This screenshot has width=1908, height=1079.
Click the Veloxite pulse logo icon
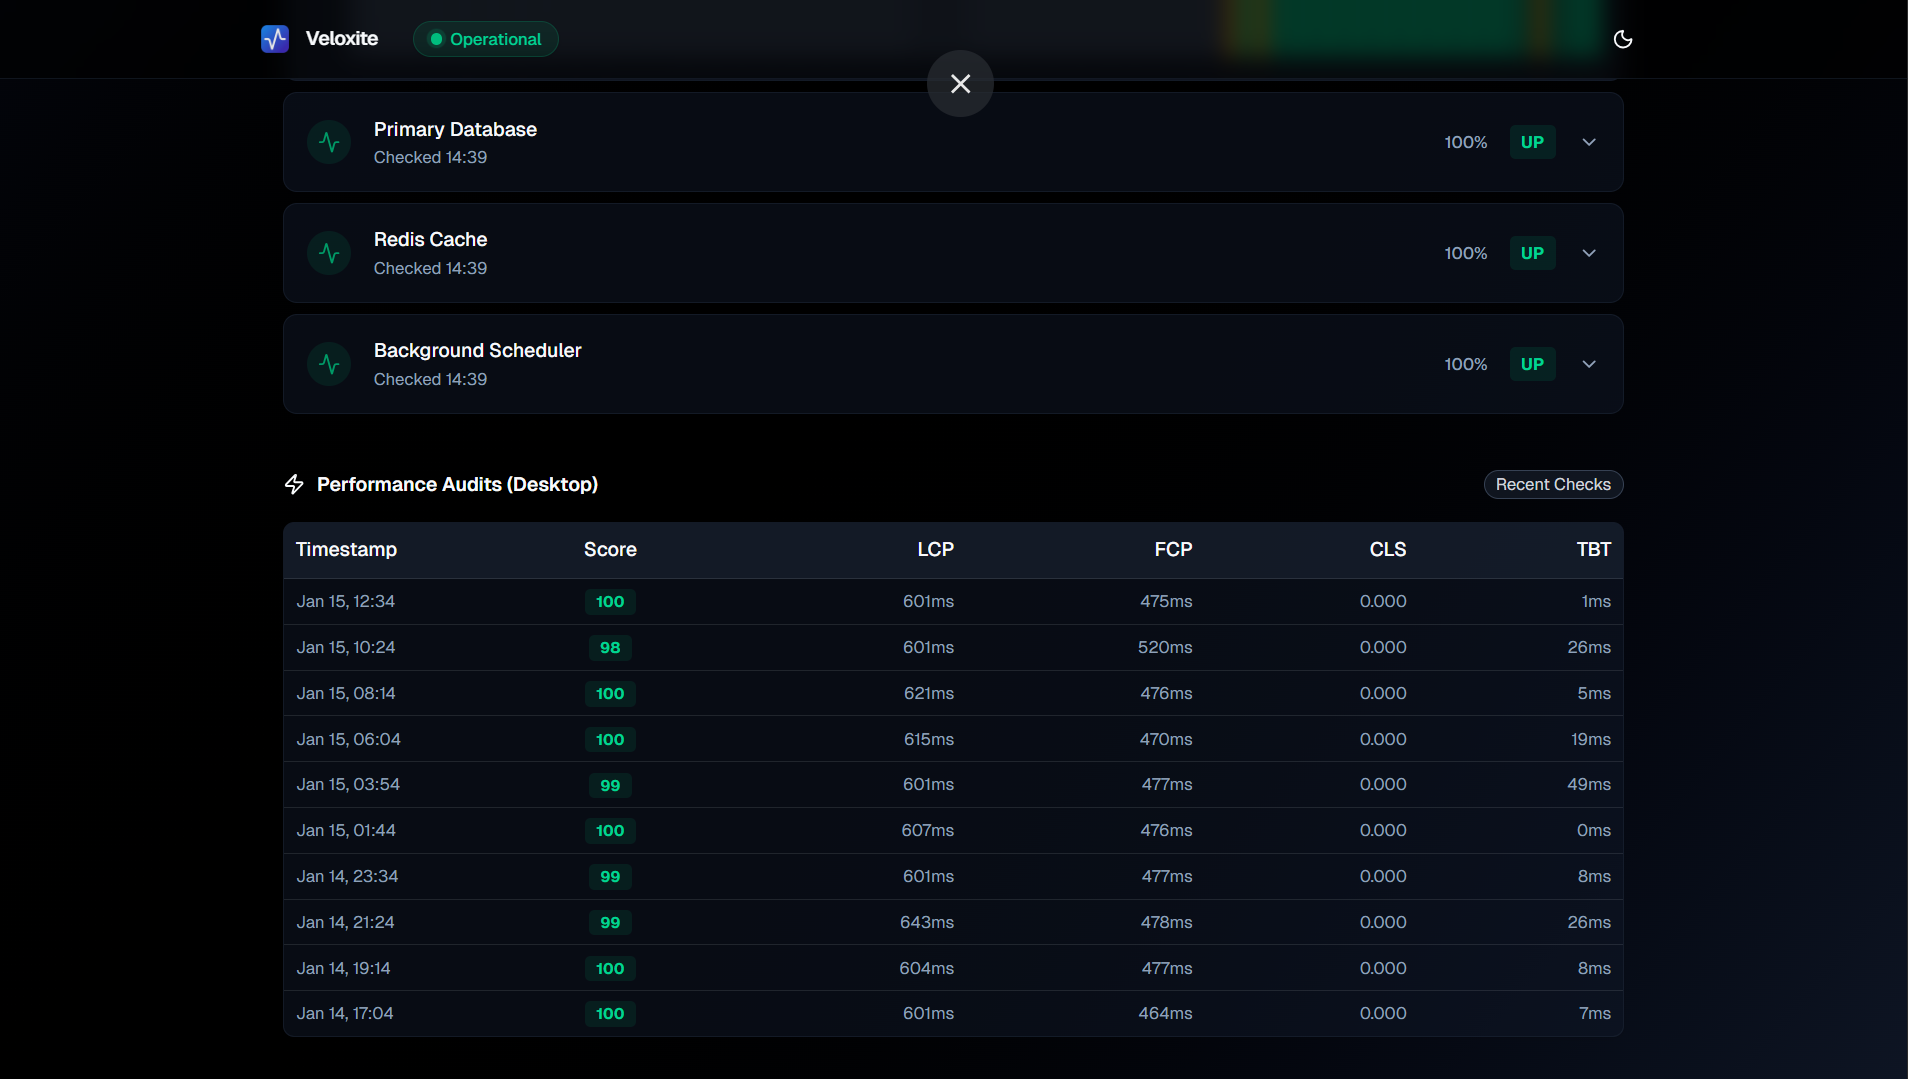(275, 39)
